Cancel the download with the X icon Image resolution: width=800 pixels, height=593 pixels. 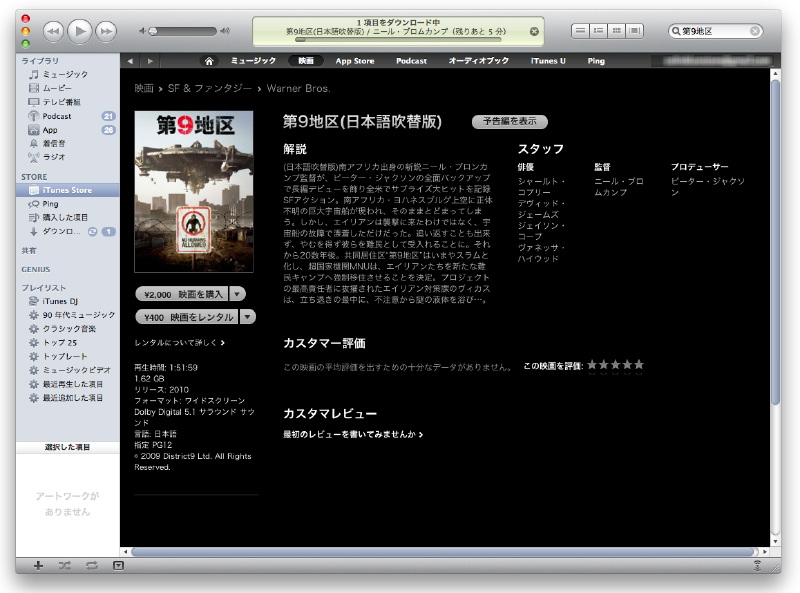click(x=534, y=32)
